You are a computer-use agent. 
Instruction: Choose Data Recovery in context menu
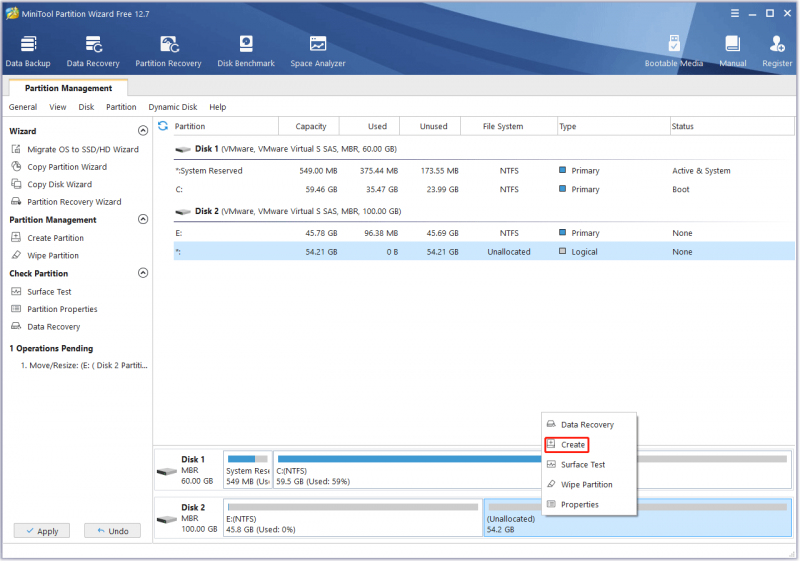tap(589, 425)
